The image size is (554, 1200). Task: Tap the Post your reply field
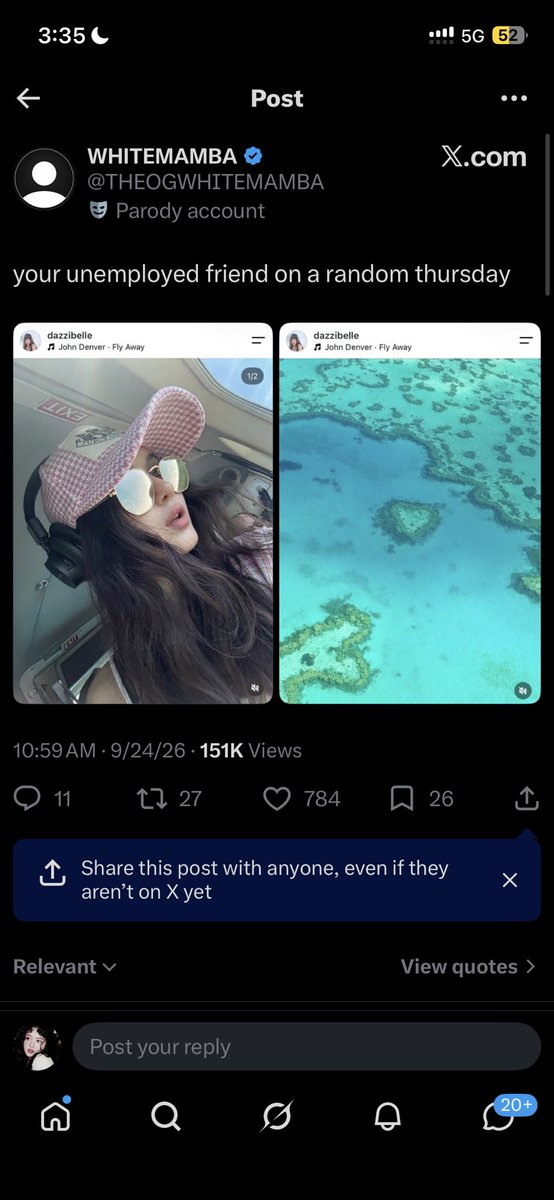pyautogui.click(x=306, y=1047)
